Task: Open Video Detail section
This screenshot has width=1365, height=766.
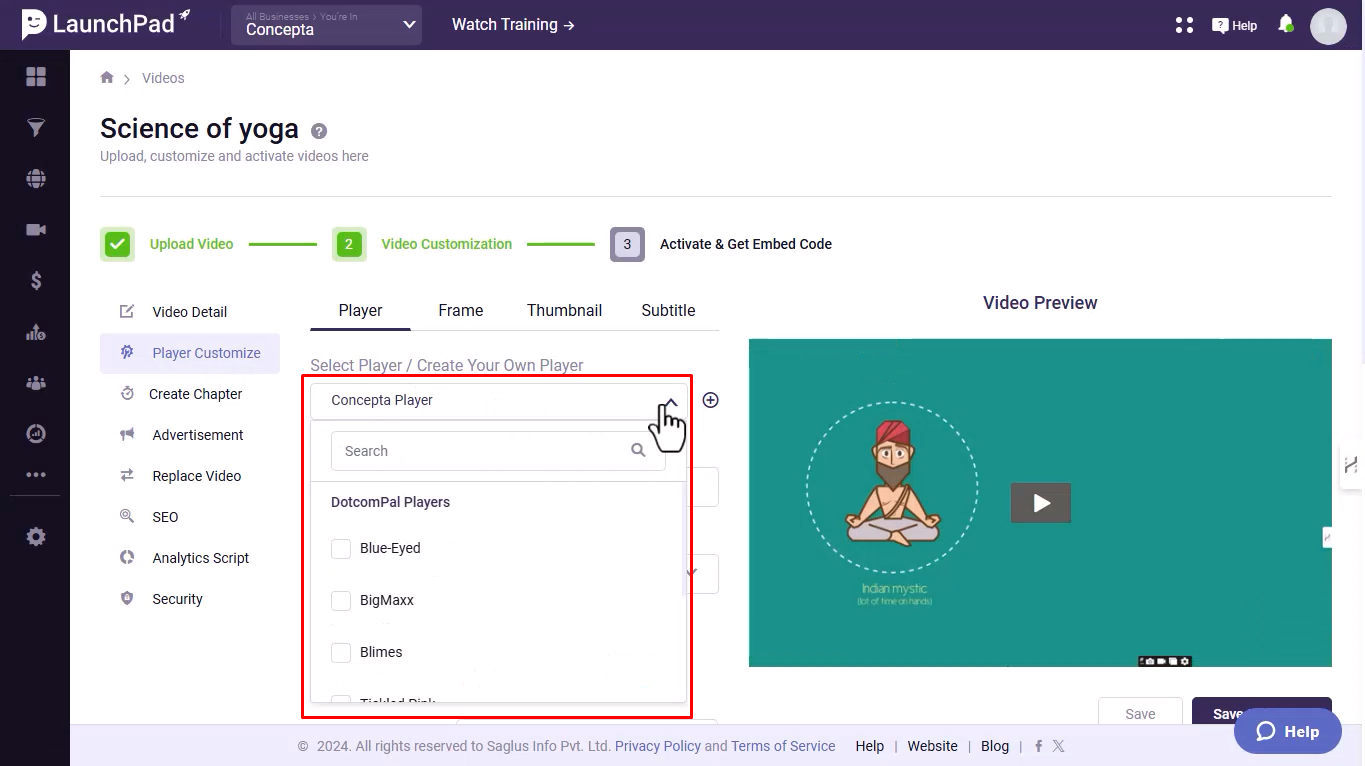Action: pos(190,312)
